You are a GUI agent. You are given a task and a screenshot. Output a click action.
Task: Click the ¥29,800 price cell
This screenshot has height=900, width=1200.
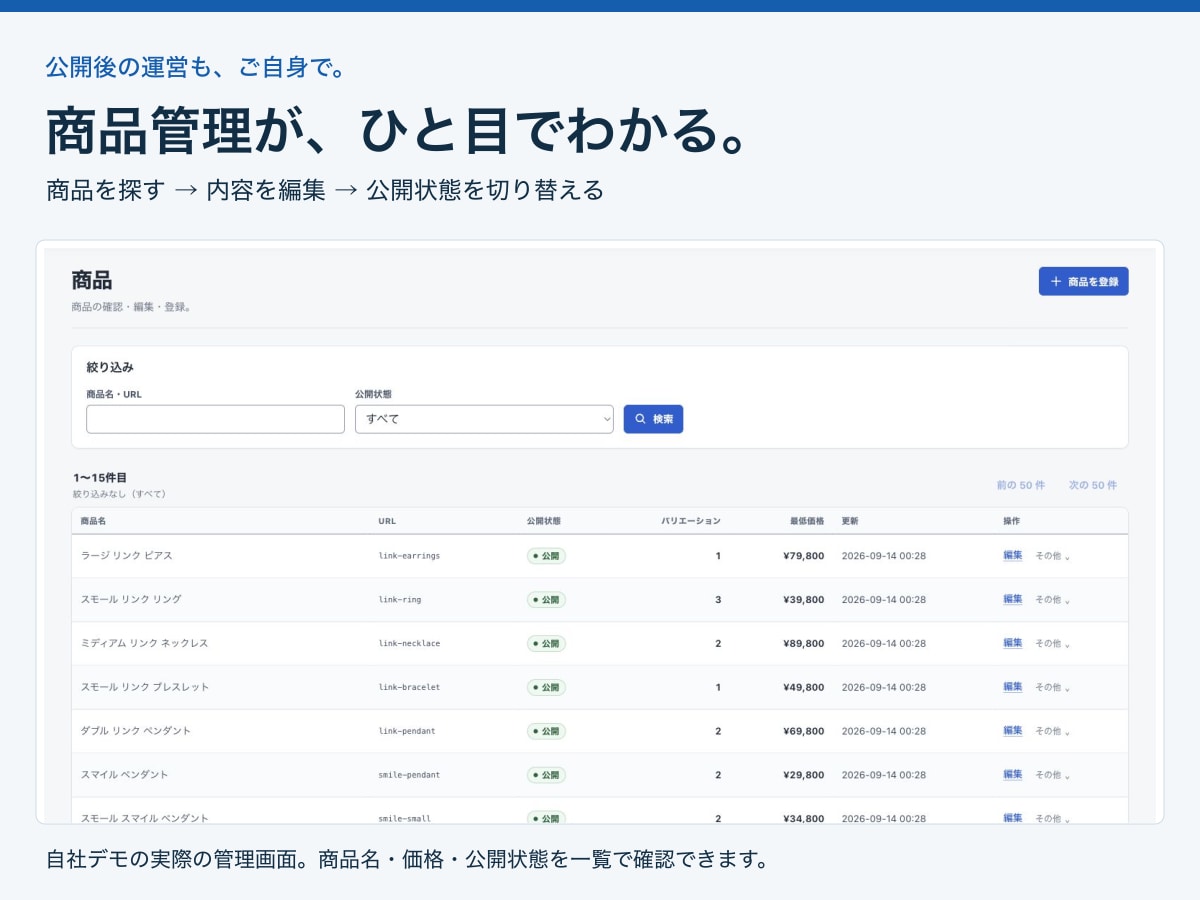click(x=804, y=776)
